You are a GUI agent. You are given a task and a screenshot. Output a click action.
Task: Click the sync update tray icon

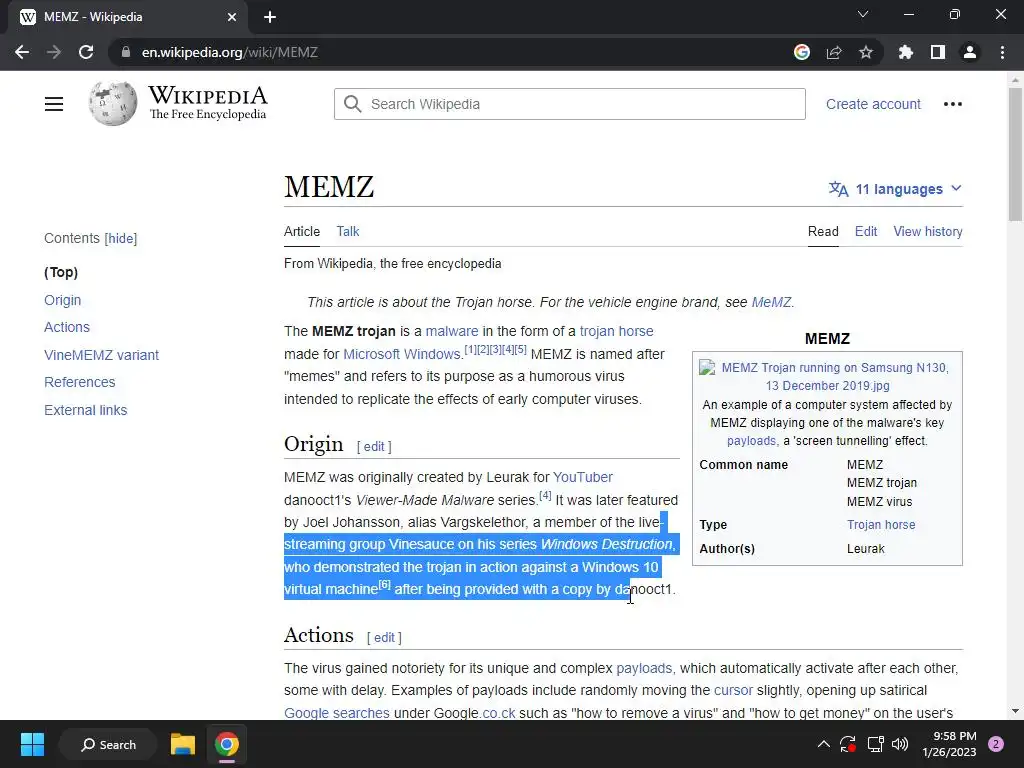pos(848,744)
